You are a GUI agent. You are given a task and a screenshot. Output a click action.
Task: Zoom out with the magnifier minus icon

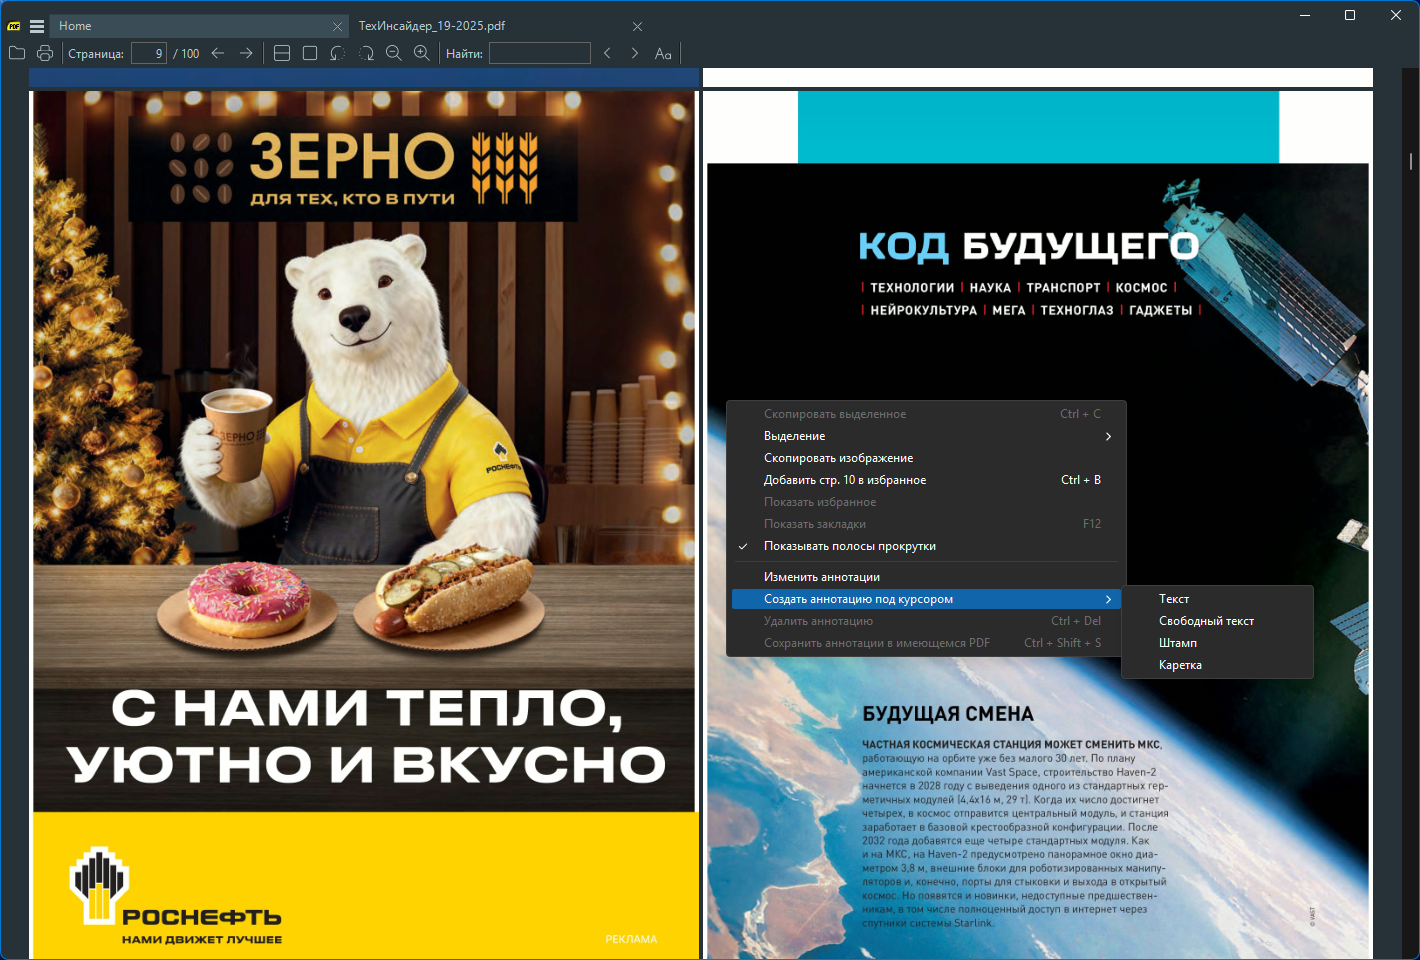394,53
